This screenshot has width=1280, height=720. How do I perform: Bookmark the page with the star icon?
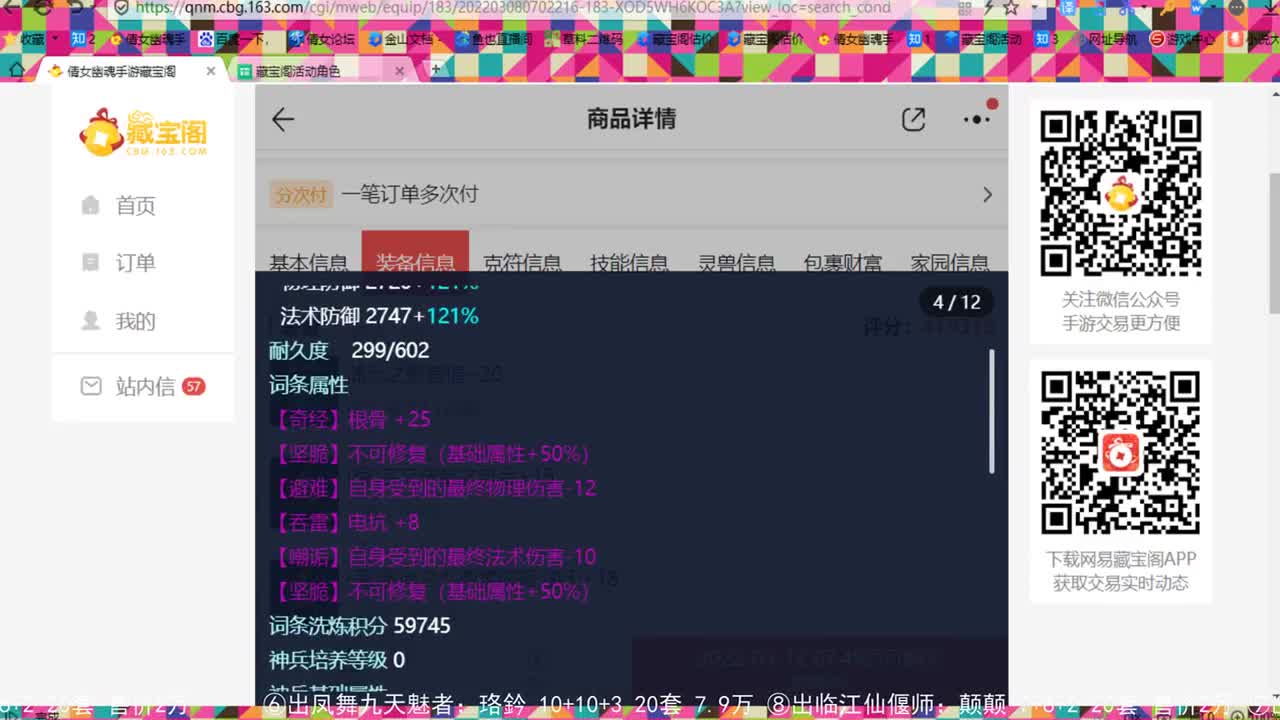[1011, 7]
